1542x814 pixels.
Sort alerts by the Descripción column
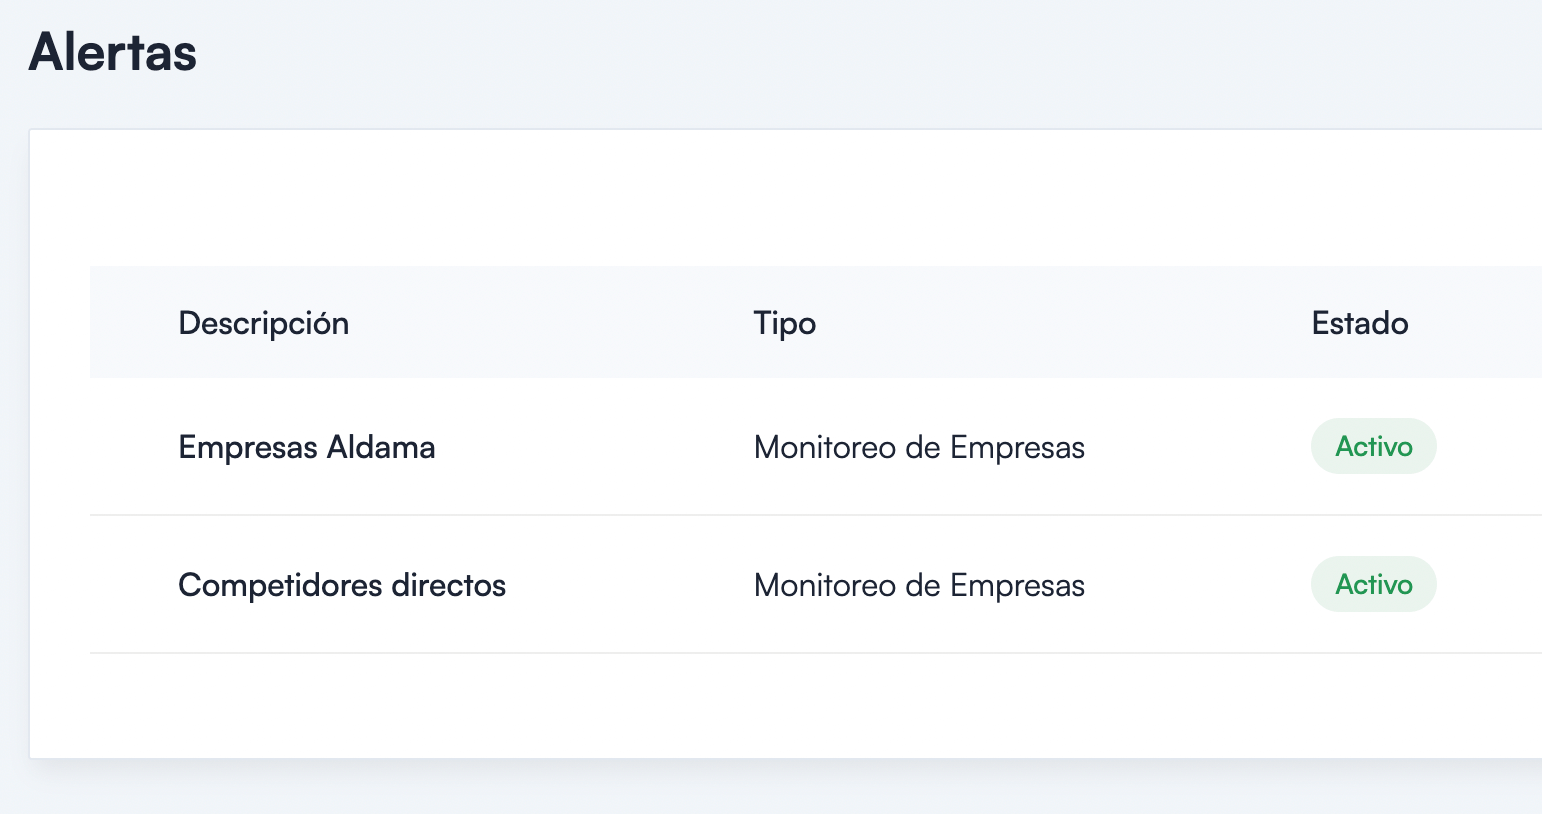pos(263,322)
